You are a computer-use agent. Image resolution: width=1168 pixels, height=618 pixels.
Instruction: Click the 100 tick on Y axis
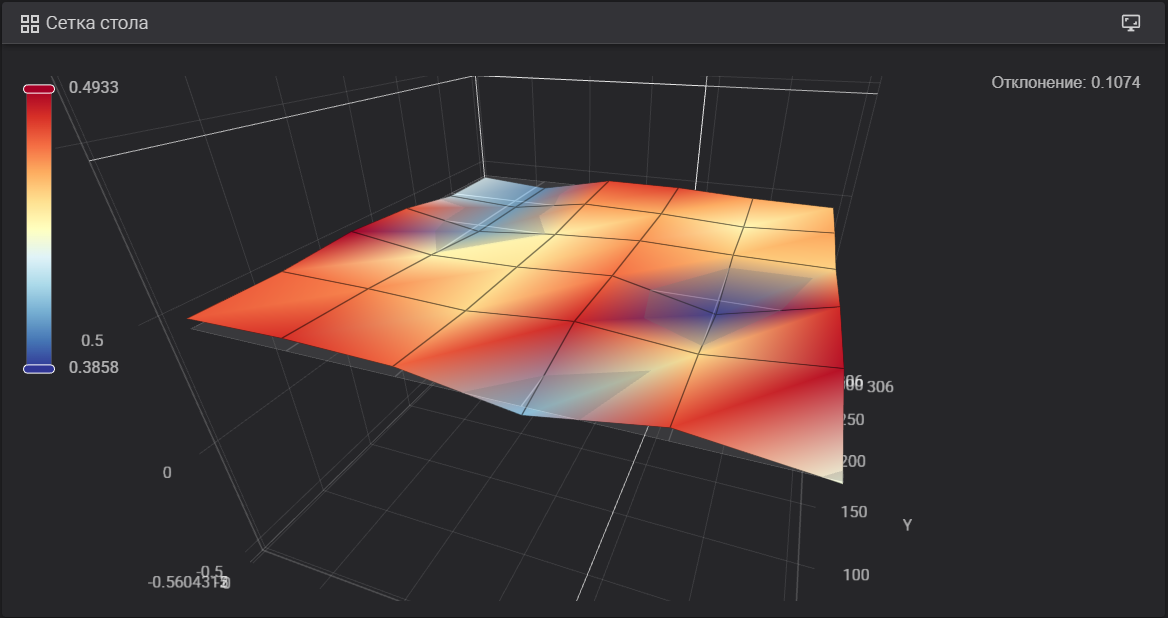[854, 575]
